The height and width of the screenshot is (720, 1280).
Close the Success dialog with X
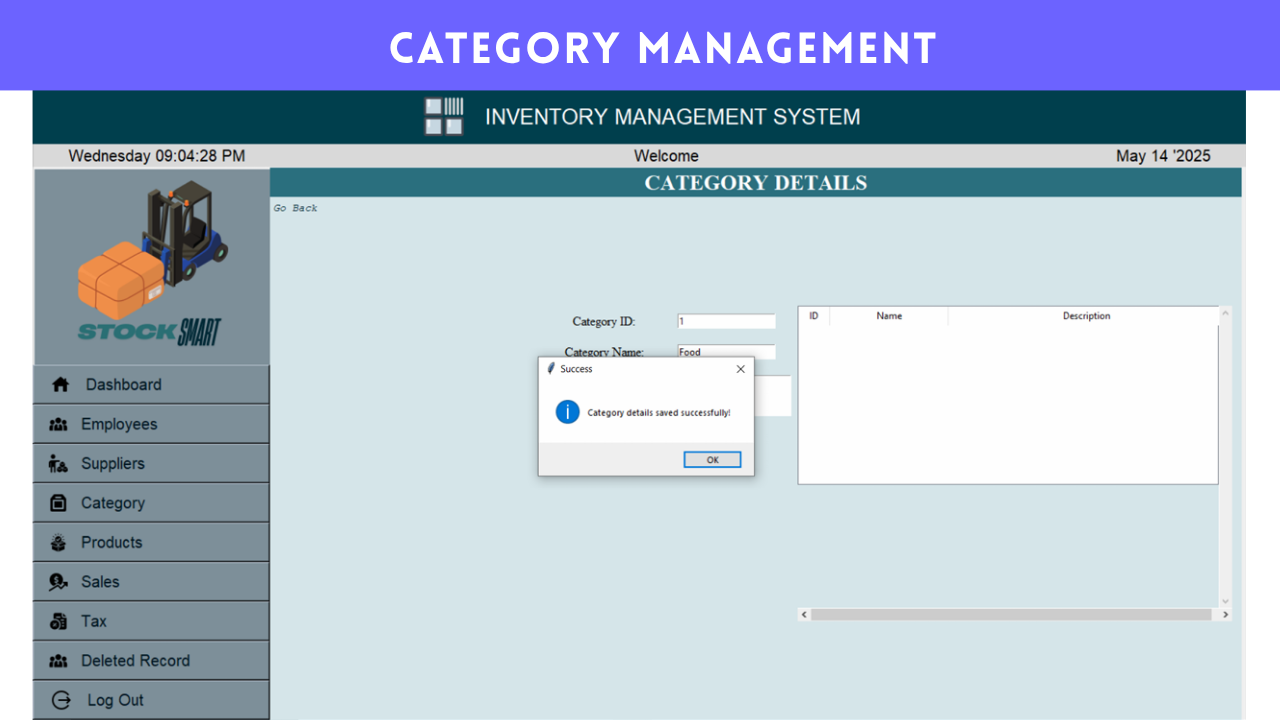[x=740, y=369]
